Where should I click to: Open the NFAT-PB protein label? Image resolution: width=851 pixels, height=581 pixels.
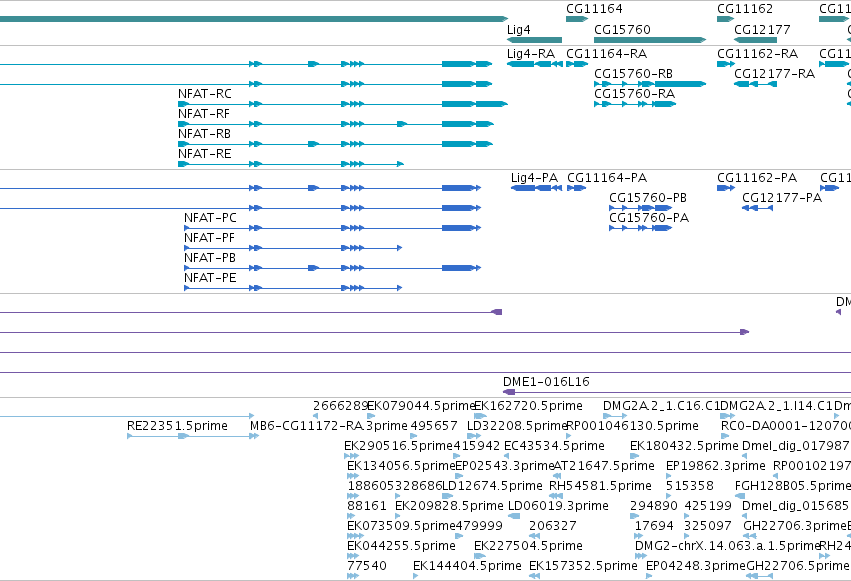point(209,258)
